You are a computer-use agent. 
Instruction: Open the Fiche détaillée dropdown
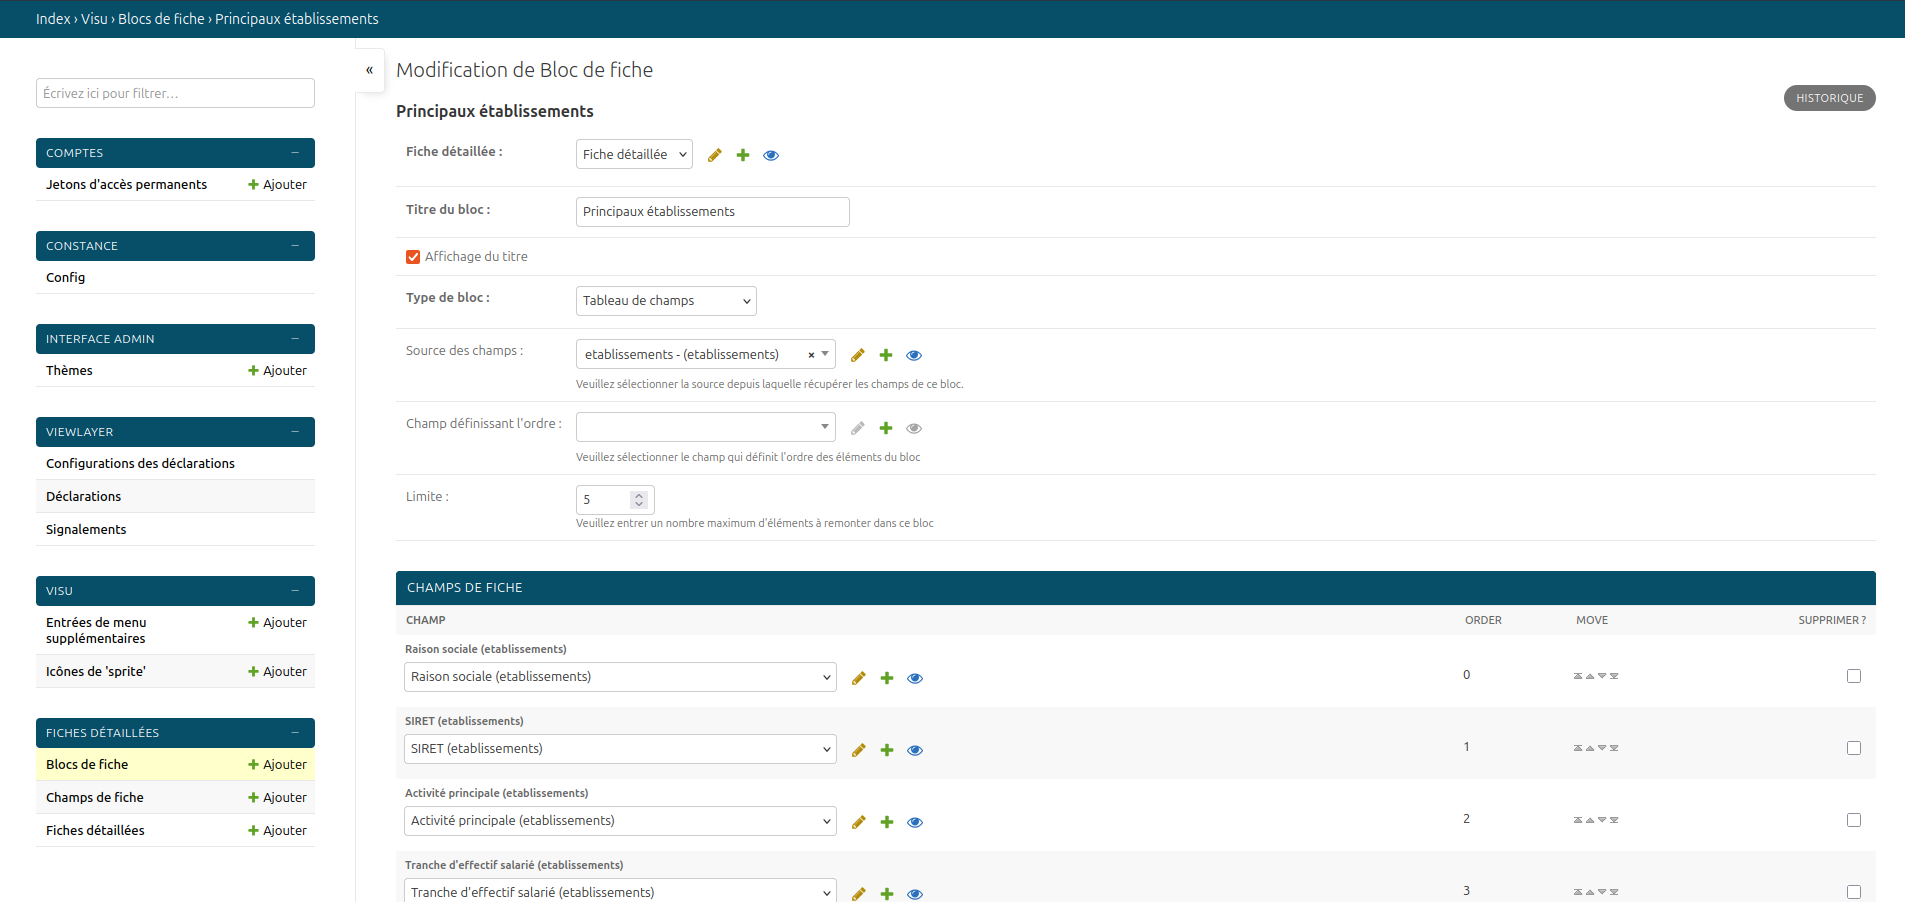point(634,154)
